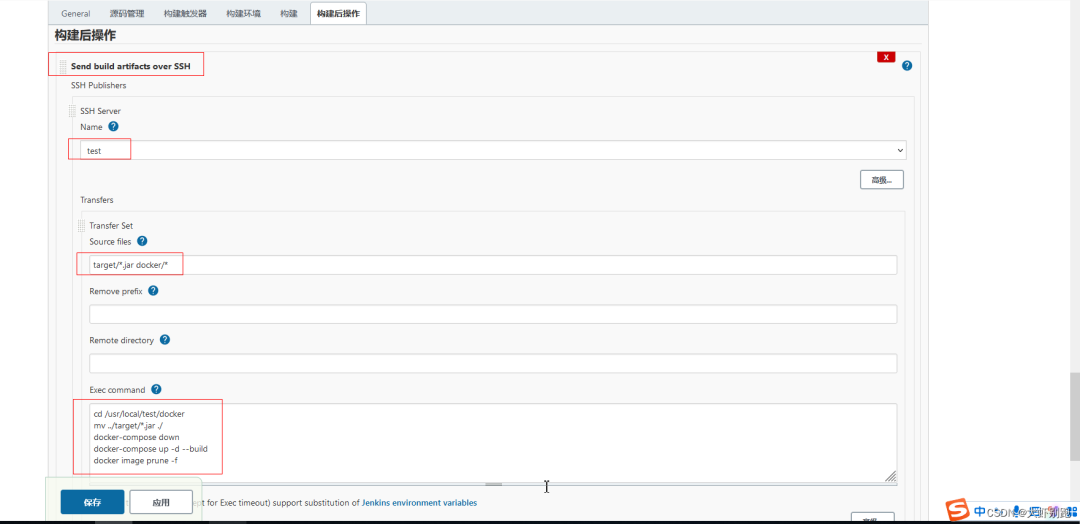Image resolution: width=1080 pixels, height=524 pixels.
Task: Click the Remote directory input field
Action: pyautogui.click(x=493, y=364)
